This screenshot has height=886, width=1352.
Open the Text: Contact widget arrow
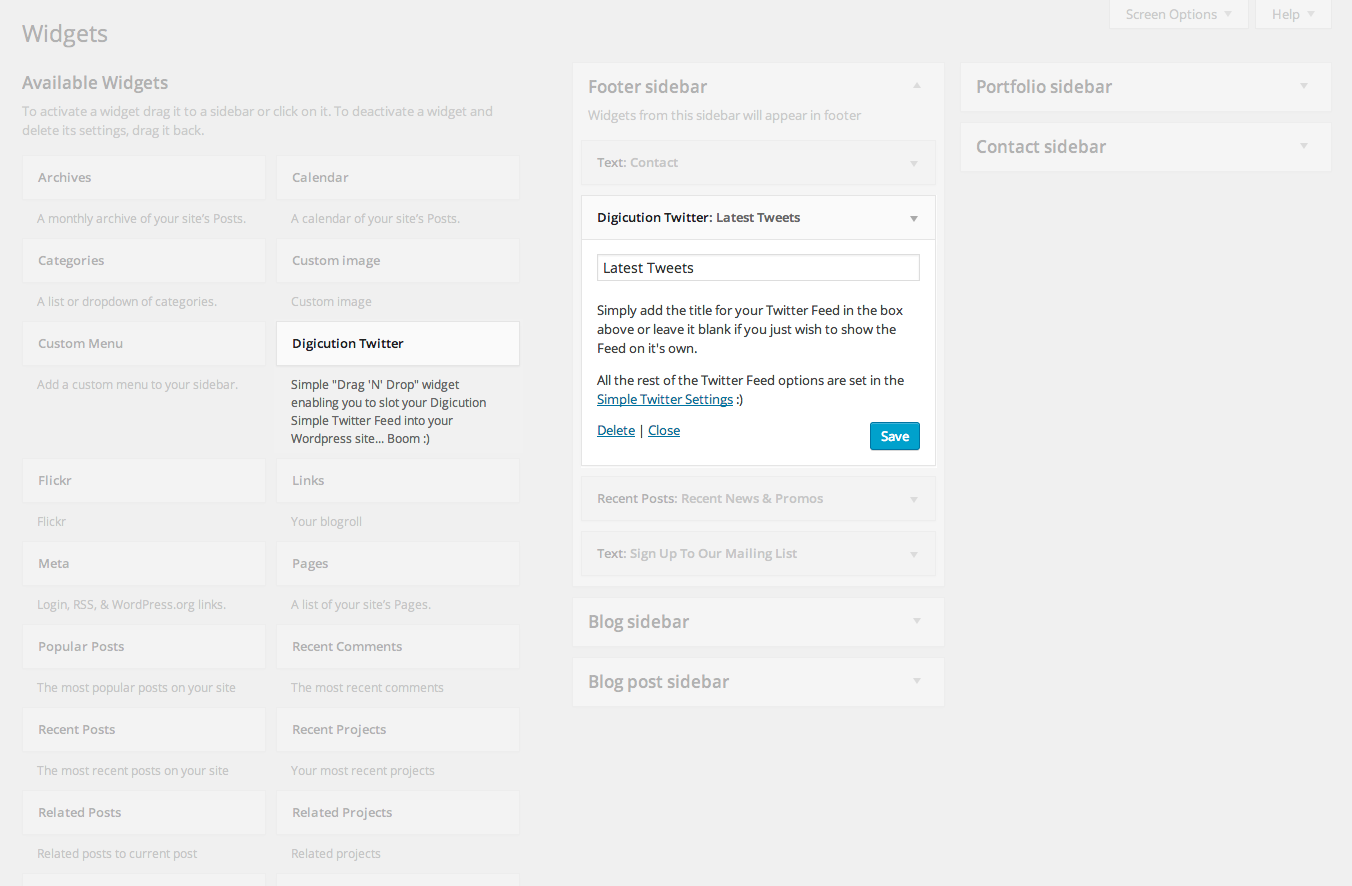(x=913, y=163)
